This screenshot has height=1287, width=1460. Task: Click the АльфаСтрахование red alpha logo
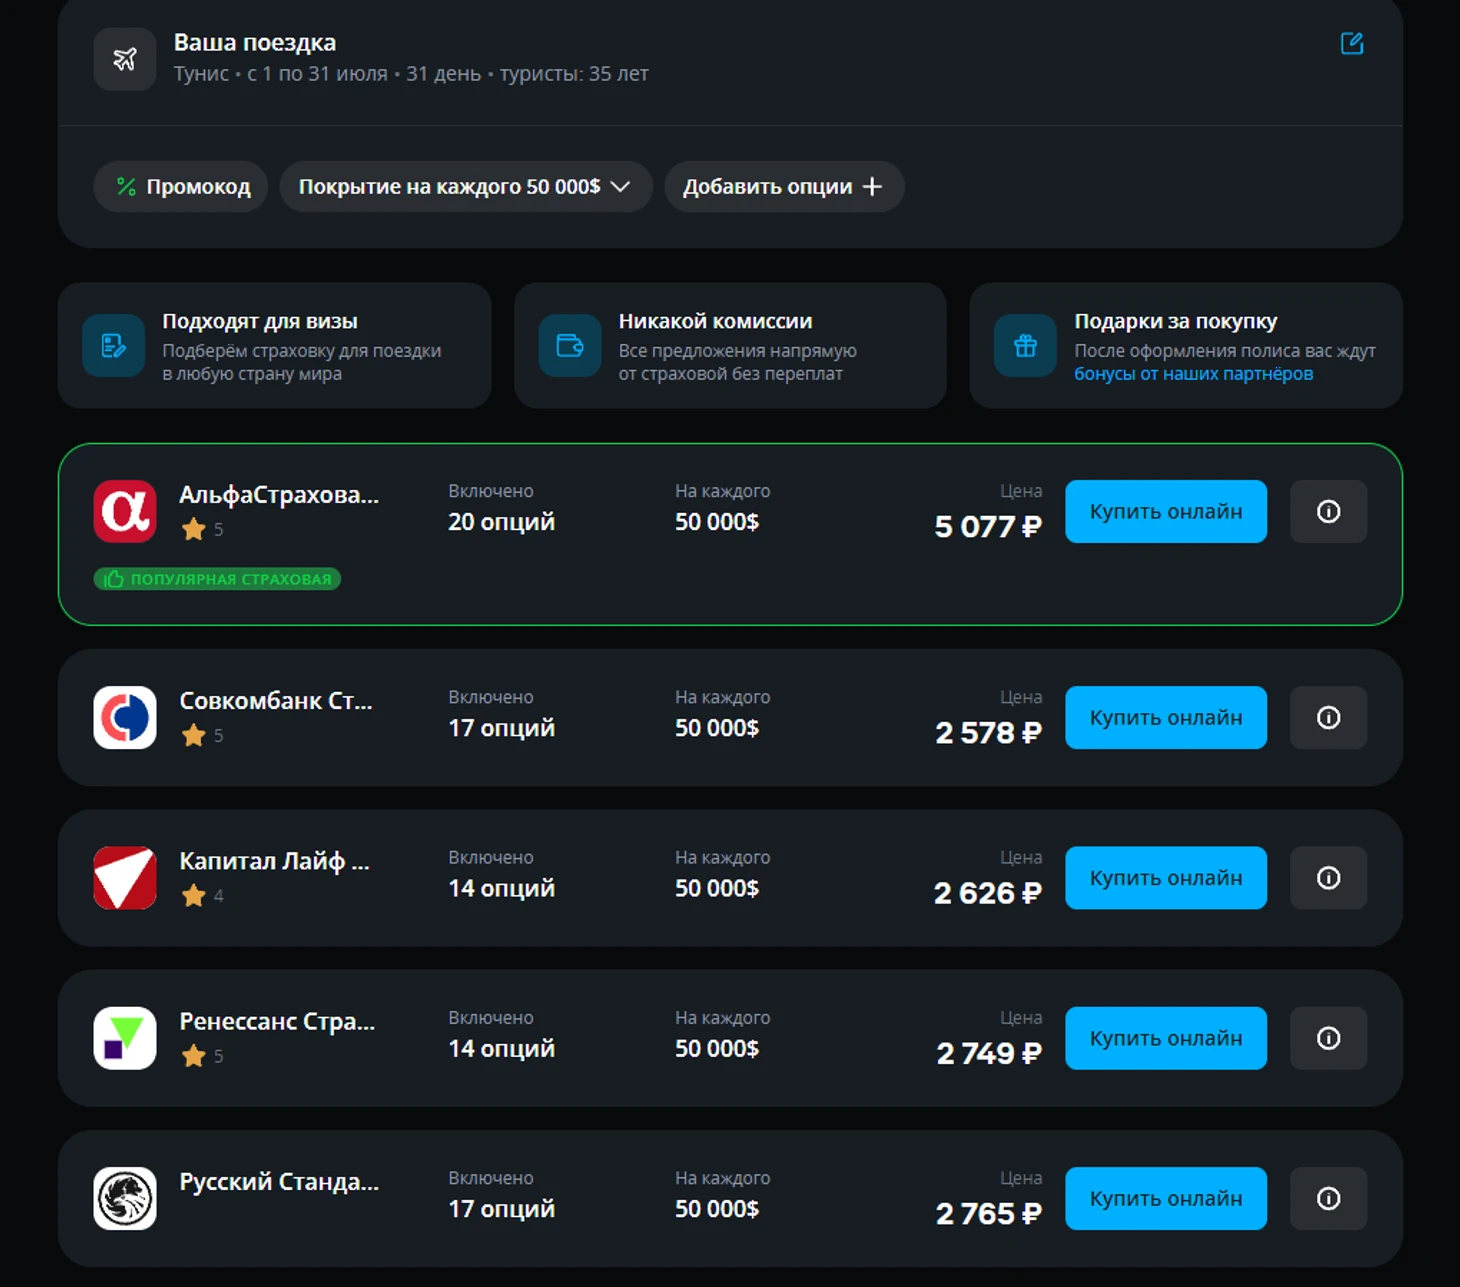coord(125,512)
